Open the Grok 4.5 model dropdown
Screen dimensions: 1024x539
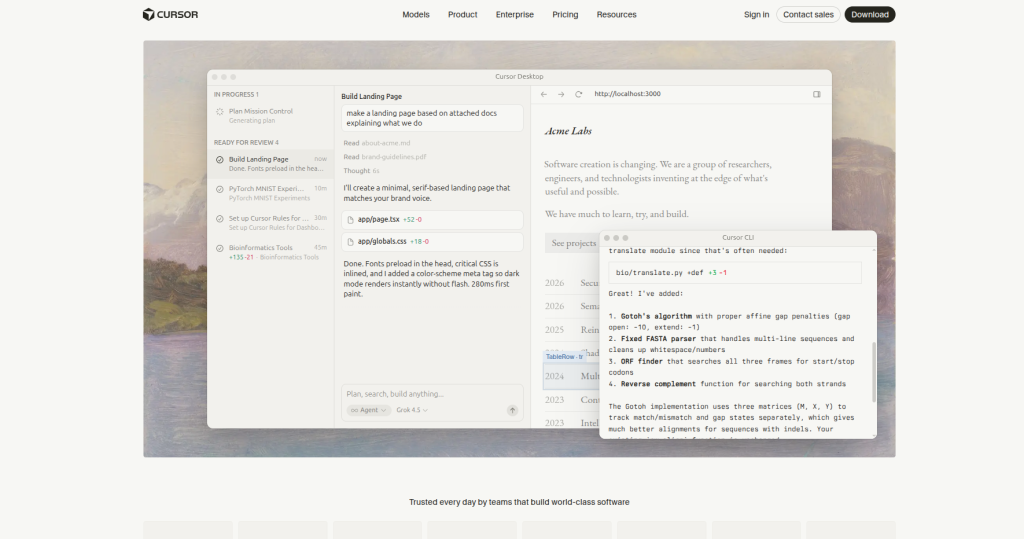click(412, 410)
